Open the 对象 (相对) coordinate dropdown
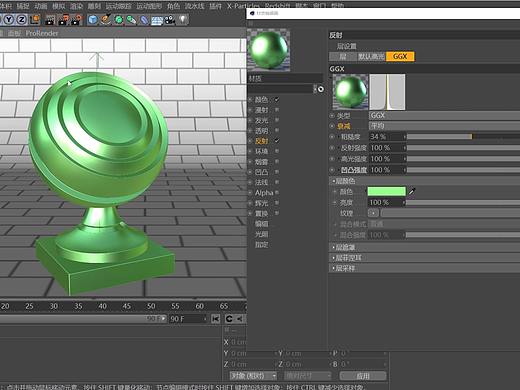The image size is (520, 390). [253, 376]
